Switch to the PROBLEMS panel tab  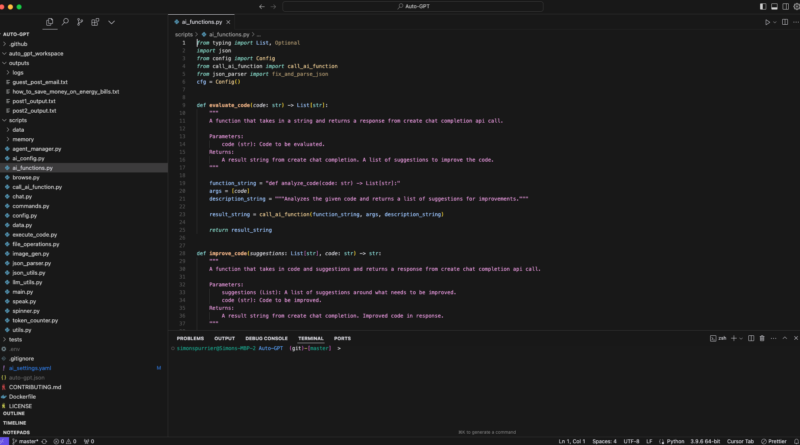(x=190, y=338)
